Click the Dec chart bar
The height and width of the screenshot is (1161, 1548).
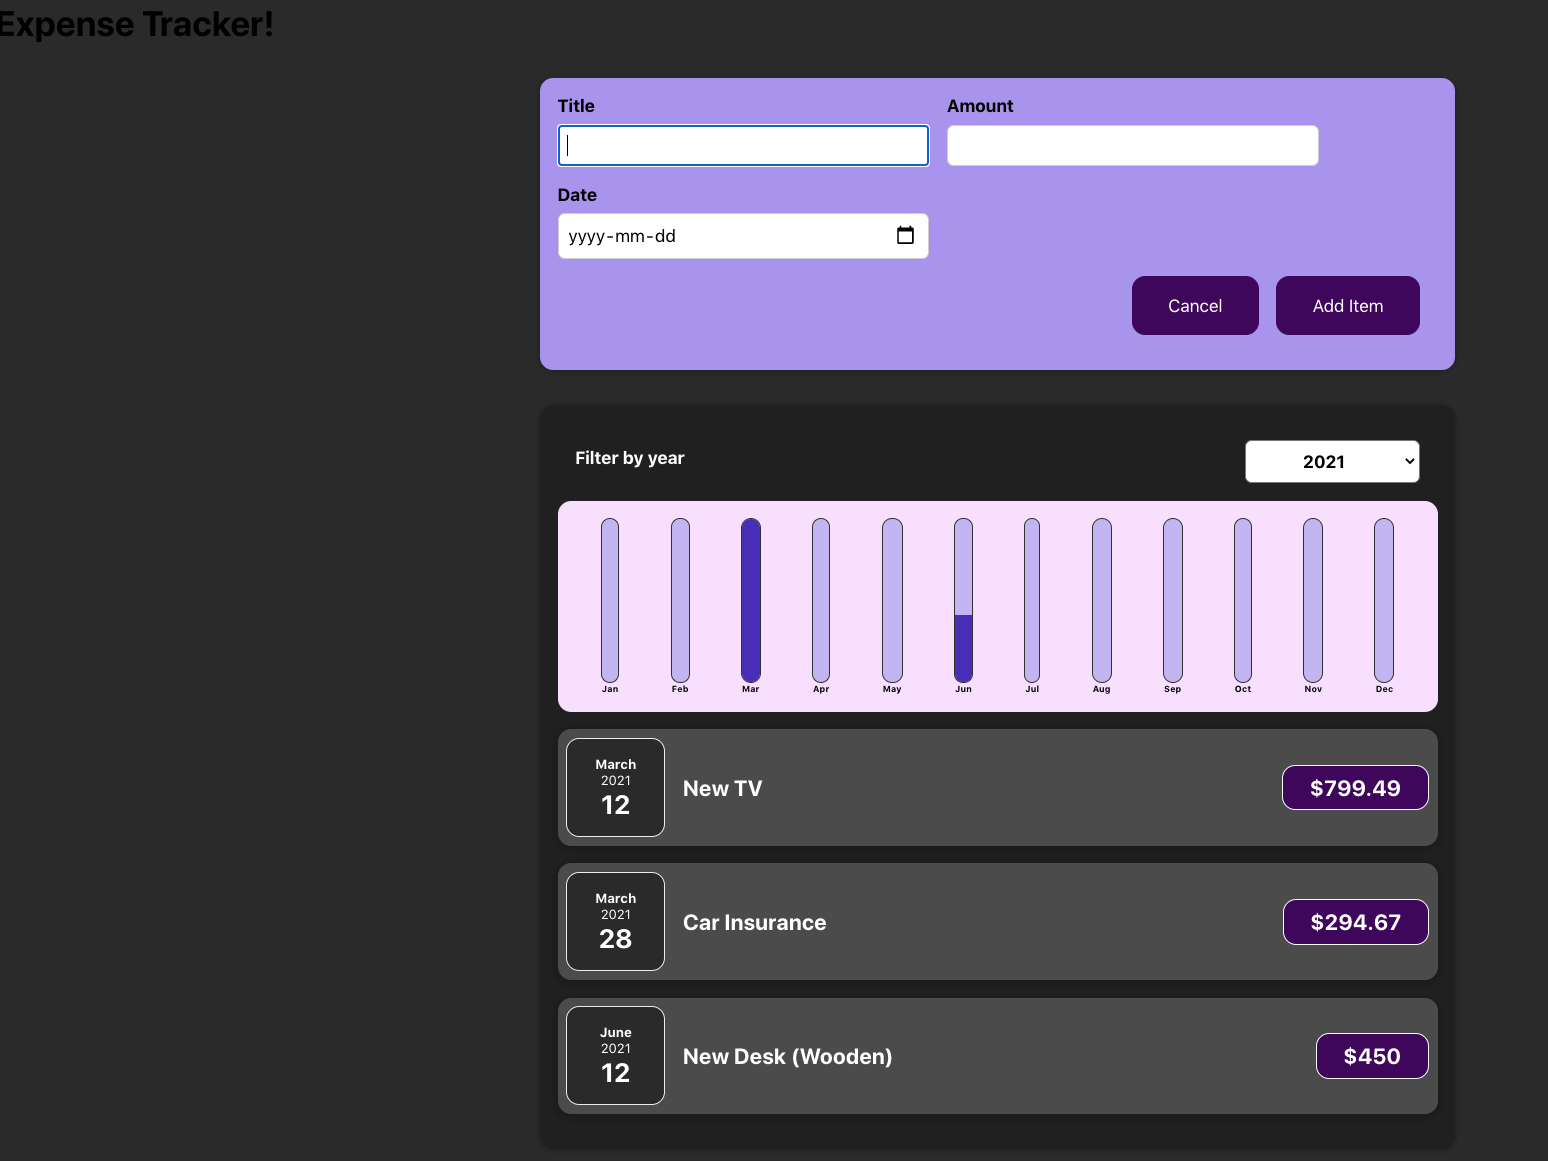pyautogui.click(x=1384, y=600)
